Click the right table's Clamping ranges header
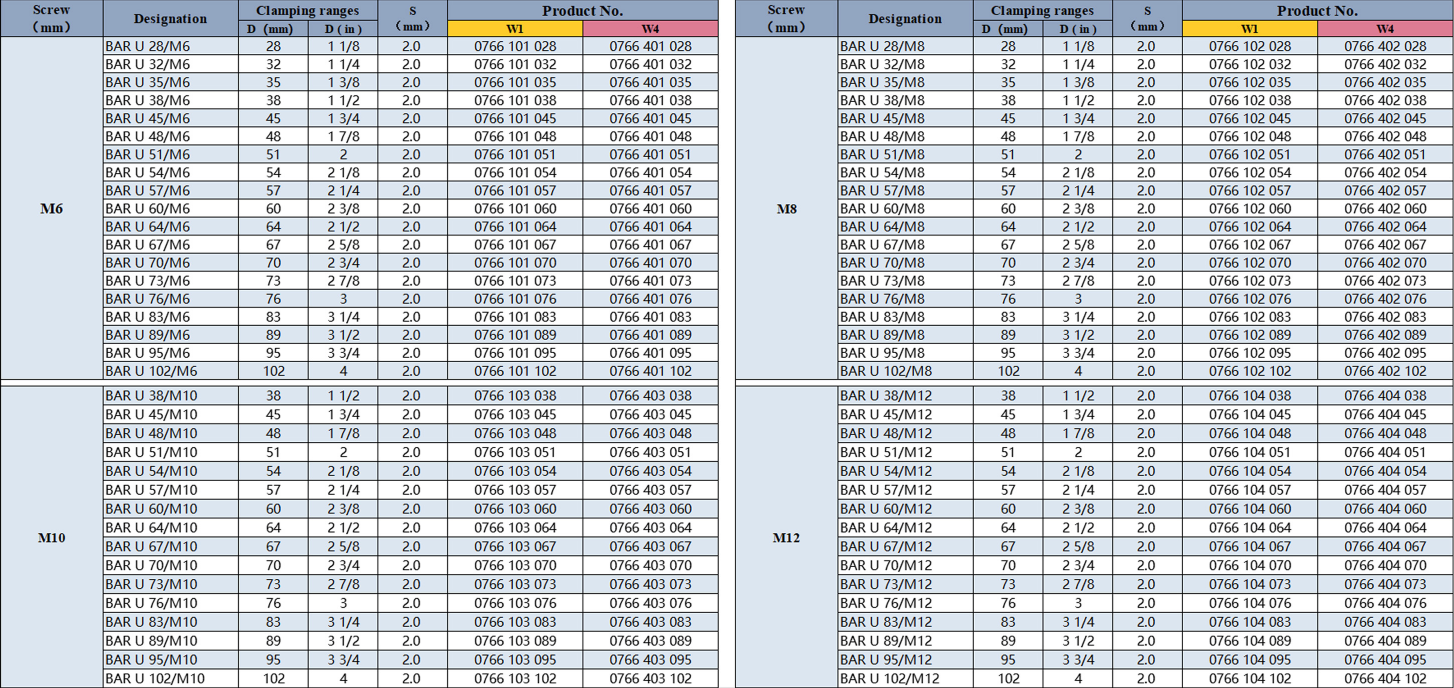 pyautogui.click(x=1042, y=11)
